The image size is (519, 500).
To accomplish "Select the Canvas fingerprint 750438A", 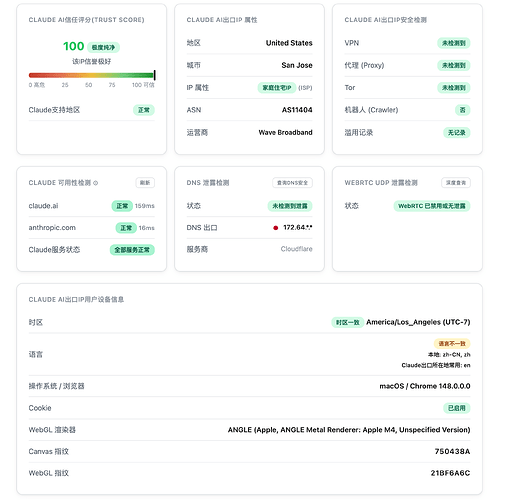I will pos(452,452).
